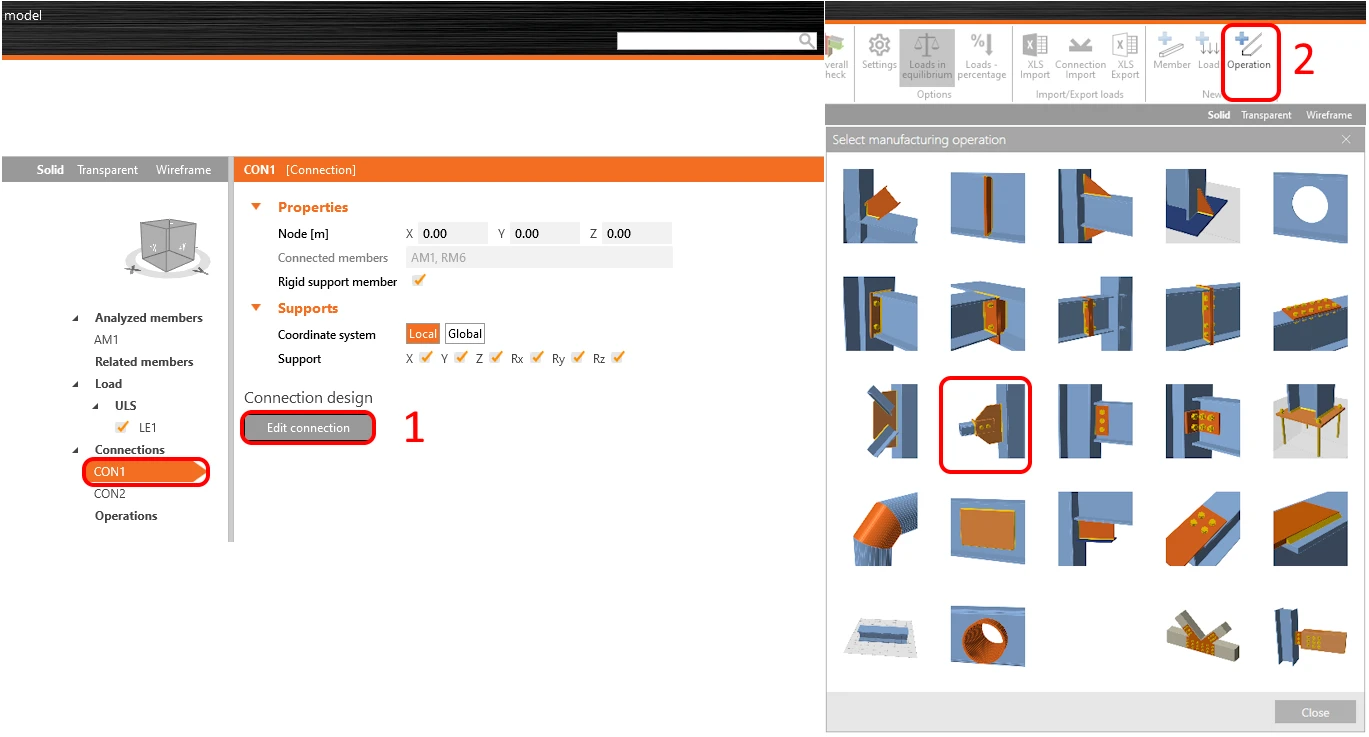Click the search magnifier icon
This screenshot has width=1369, height=737.
click(806, 41)
